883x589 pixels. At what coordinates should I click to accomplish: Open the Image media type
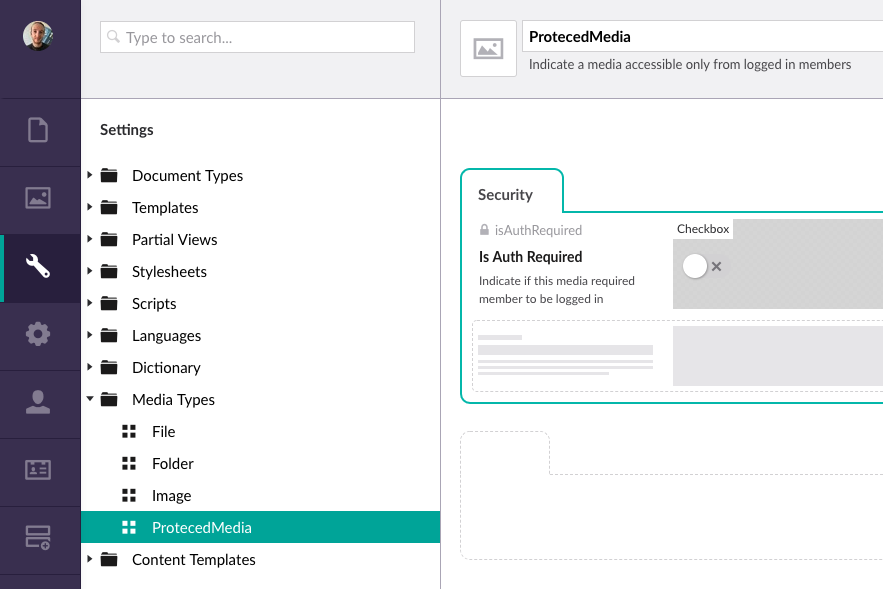(171, 496)
